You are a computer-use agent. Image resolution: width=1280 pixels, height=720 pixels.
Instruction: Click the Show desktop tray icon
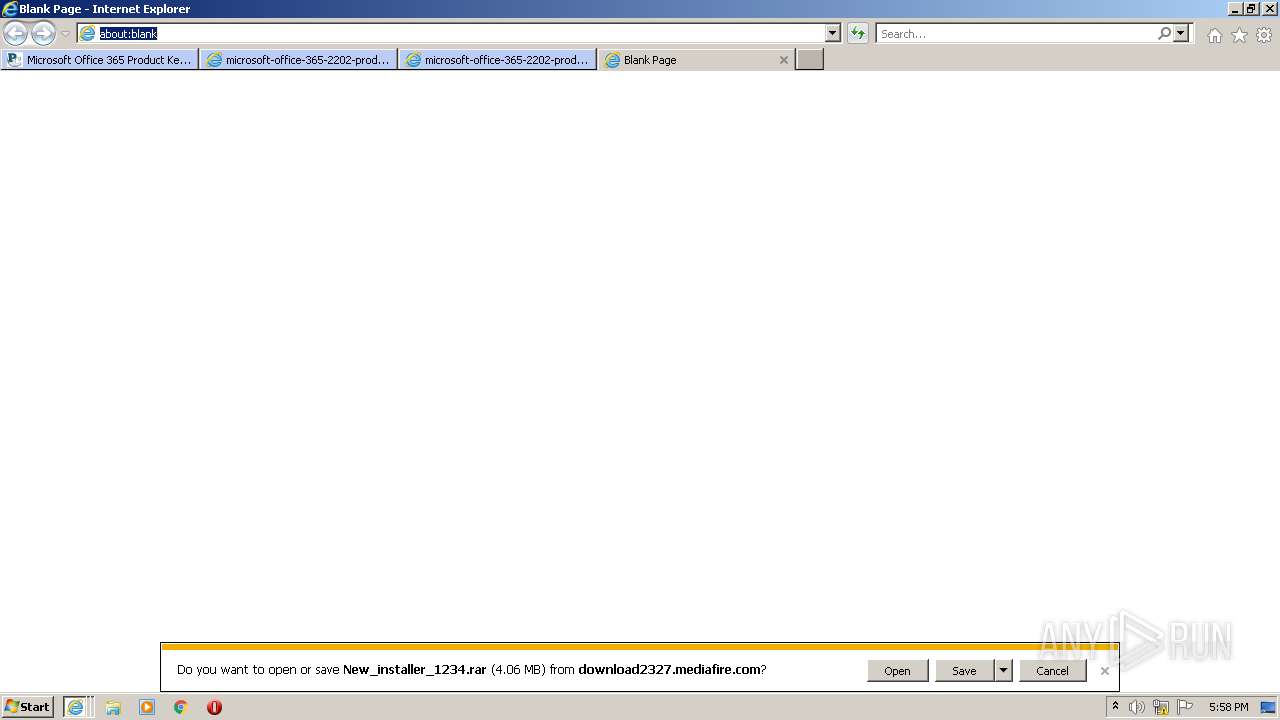click(1268, 707)
